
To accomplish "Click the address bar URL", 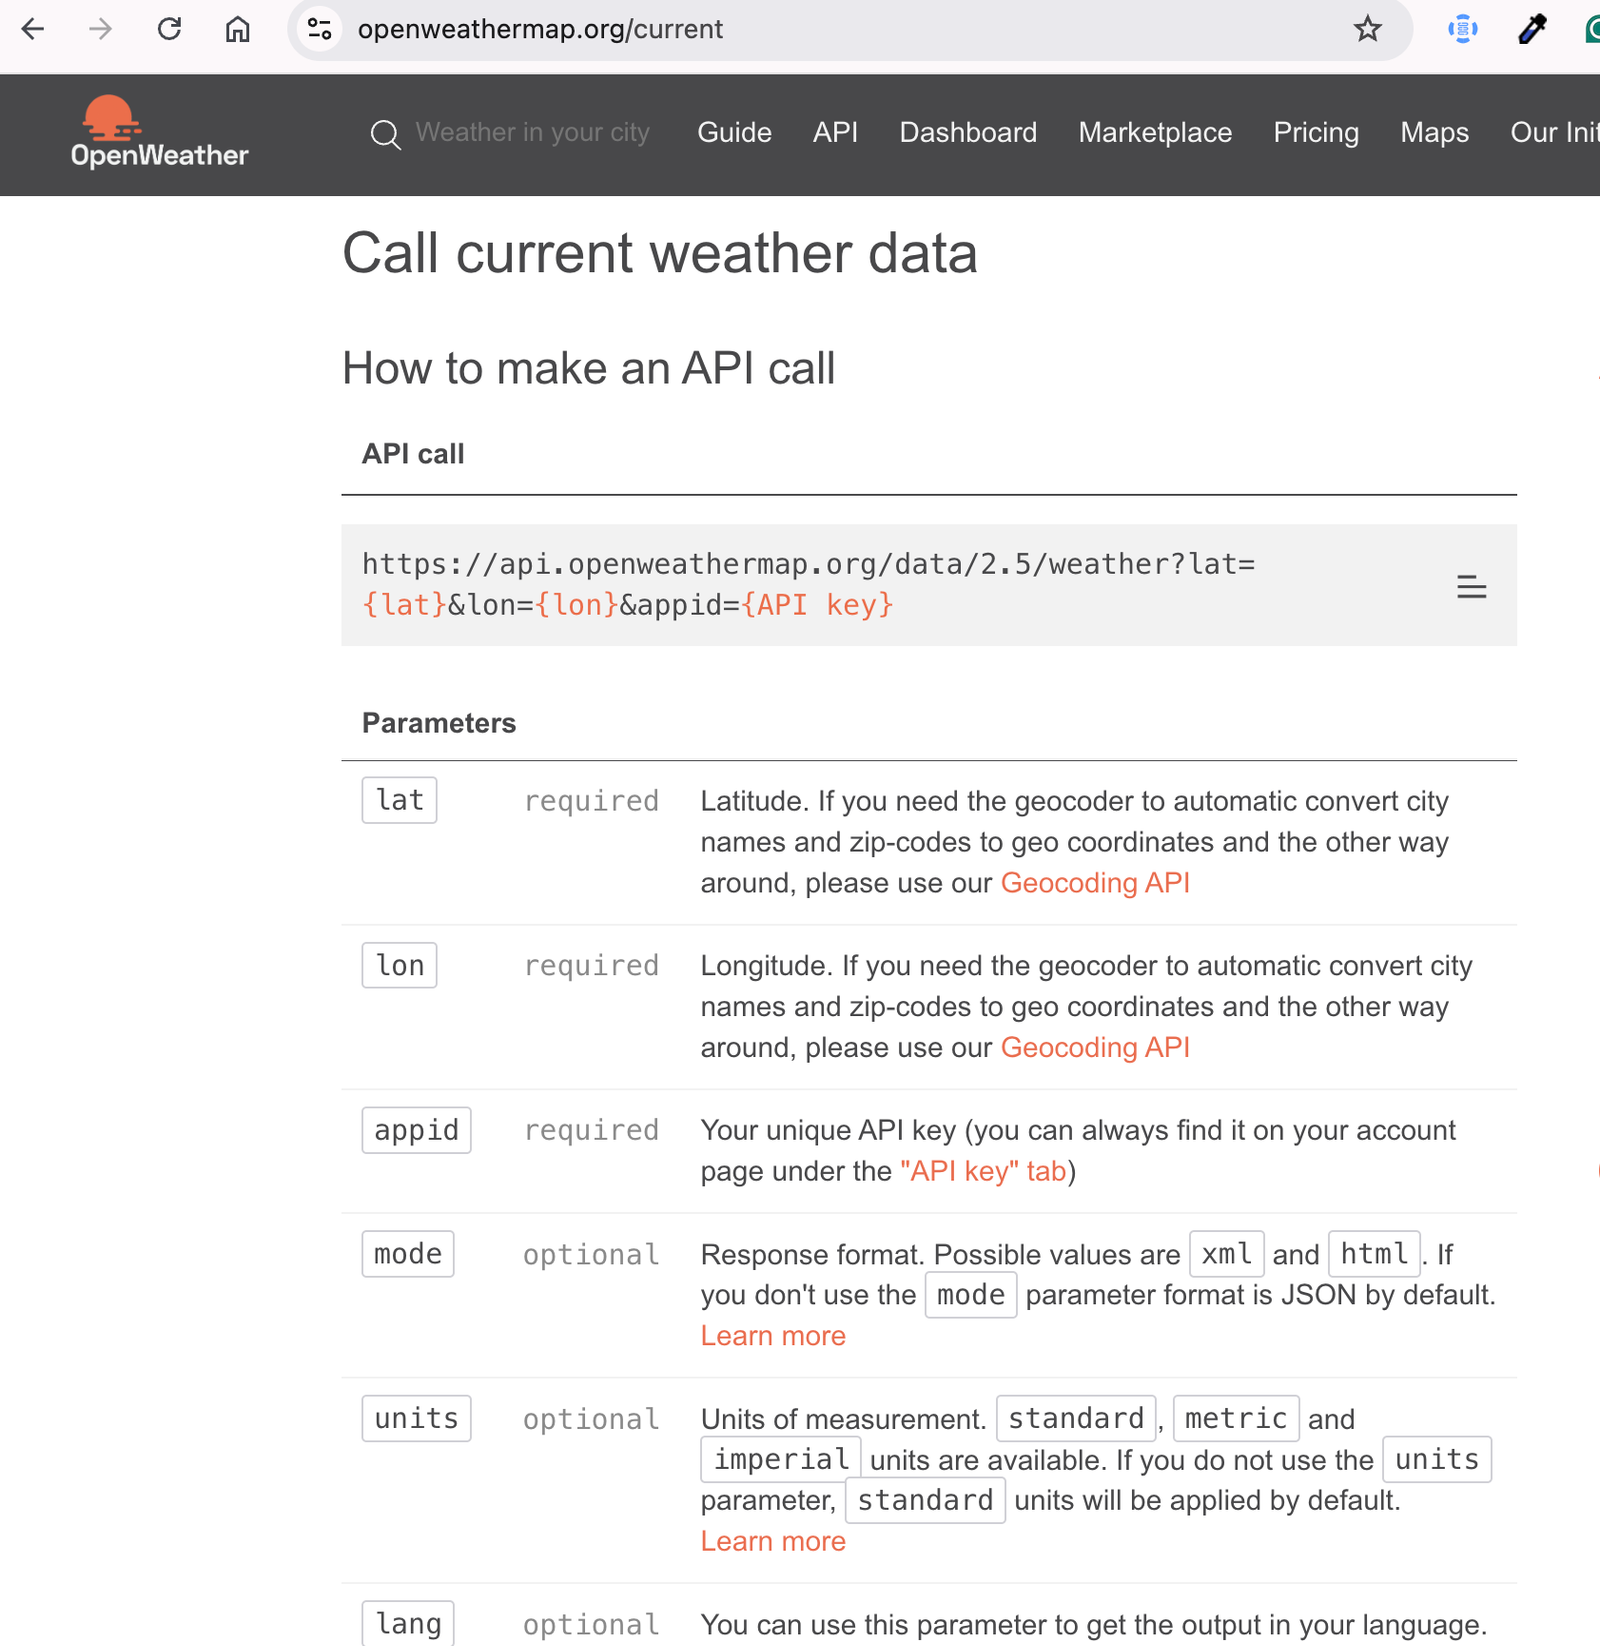I will [540, 29].
